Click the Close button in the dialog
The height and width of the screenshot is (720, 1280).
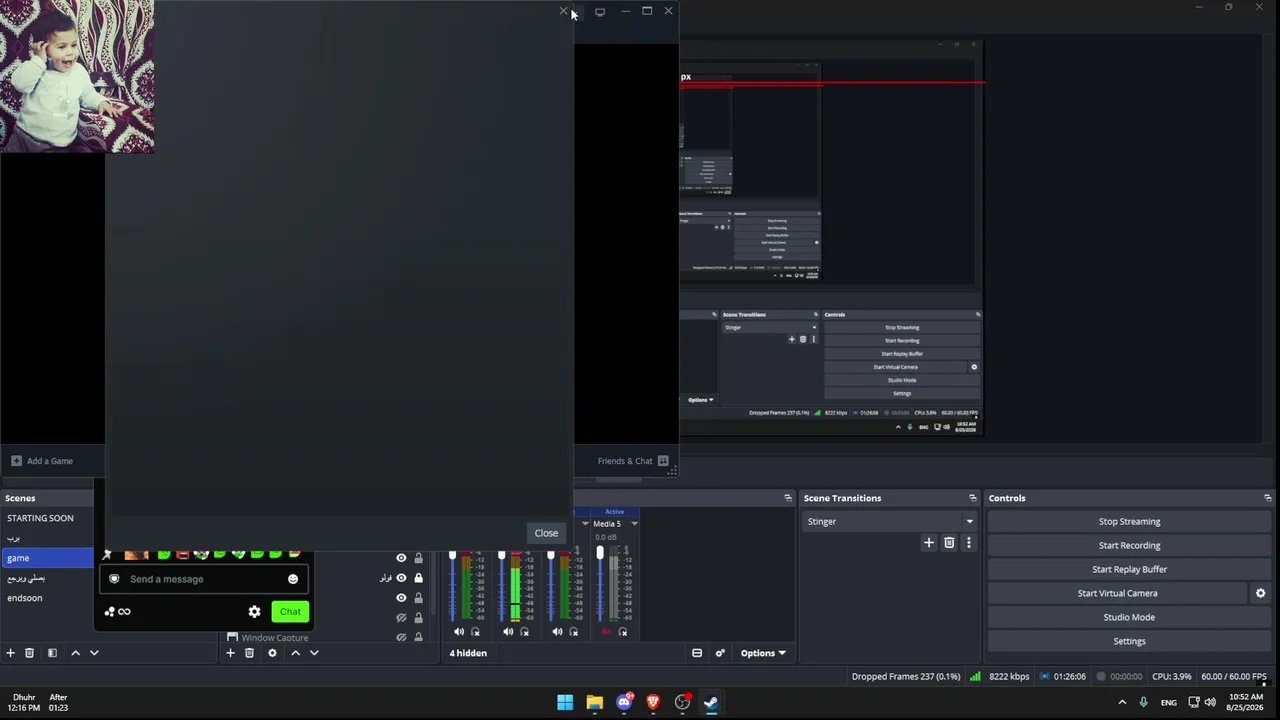point(546,533)
